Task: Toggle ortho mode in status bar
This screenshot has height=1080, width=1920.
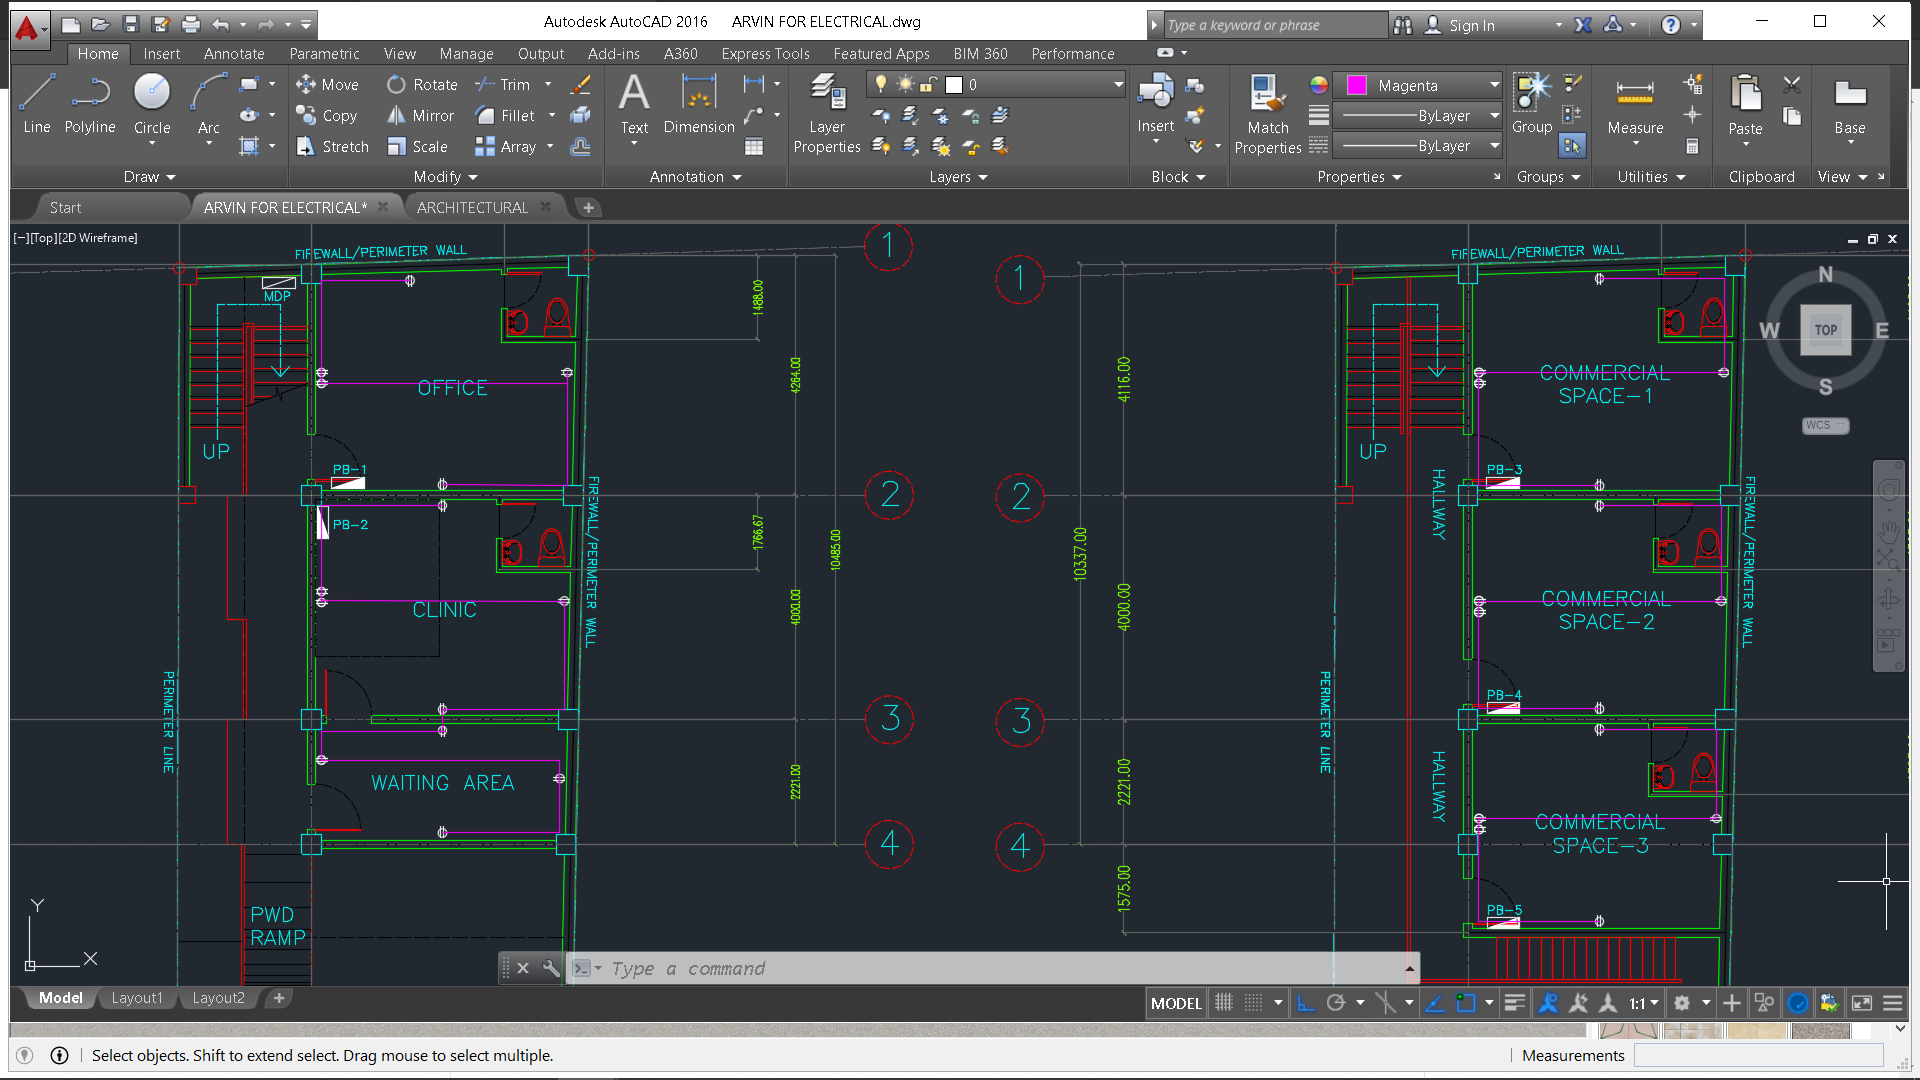Action: tap(1305, 1003)
